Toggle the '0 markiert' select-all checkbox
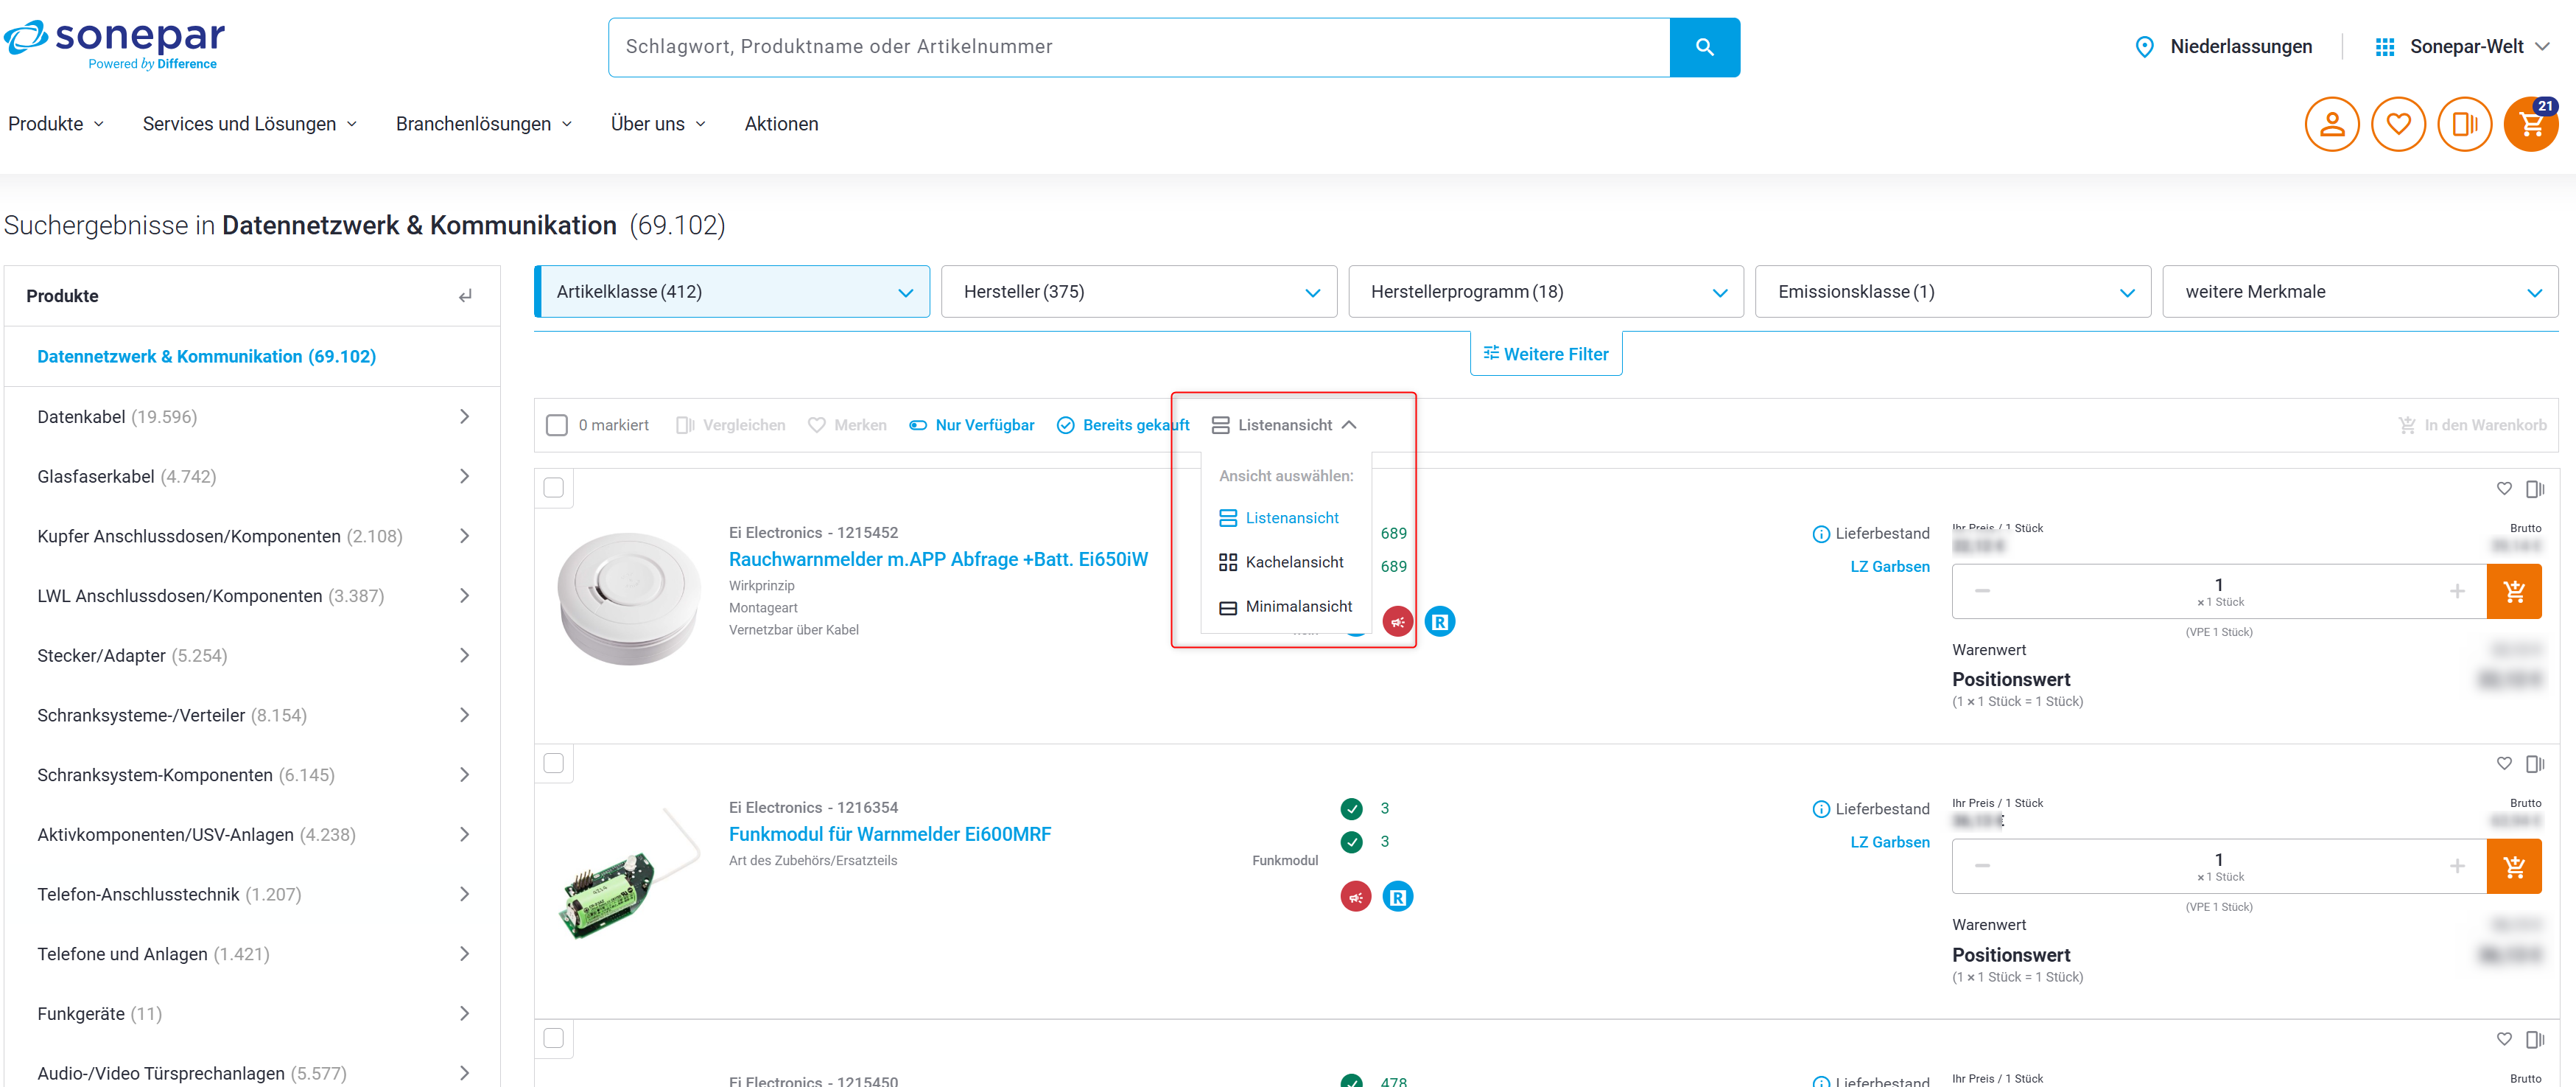The image size is (2576, 1087). (x=557, y=425)
